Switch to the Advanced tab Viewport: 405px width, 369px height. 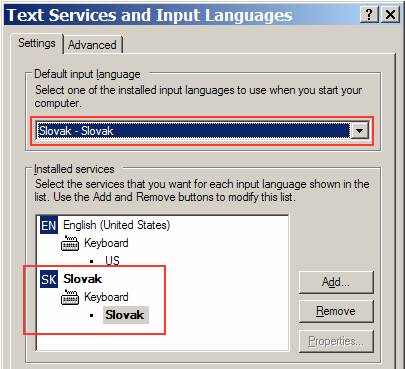tap(92, 45)
